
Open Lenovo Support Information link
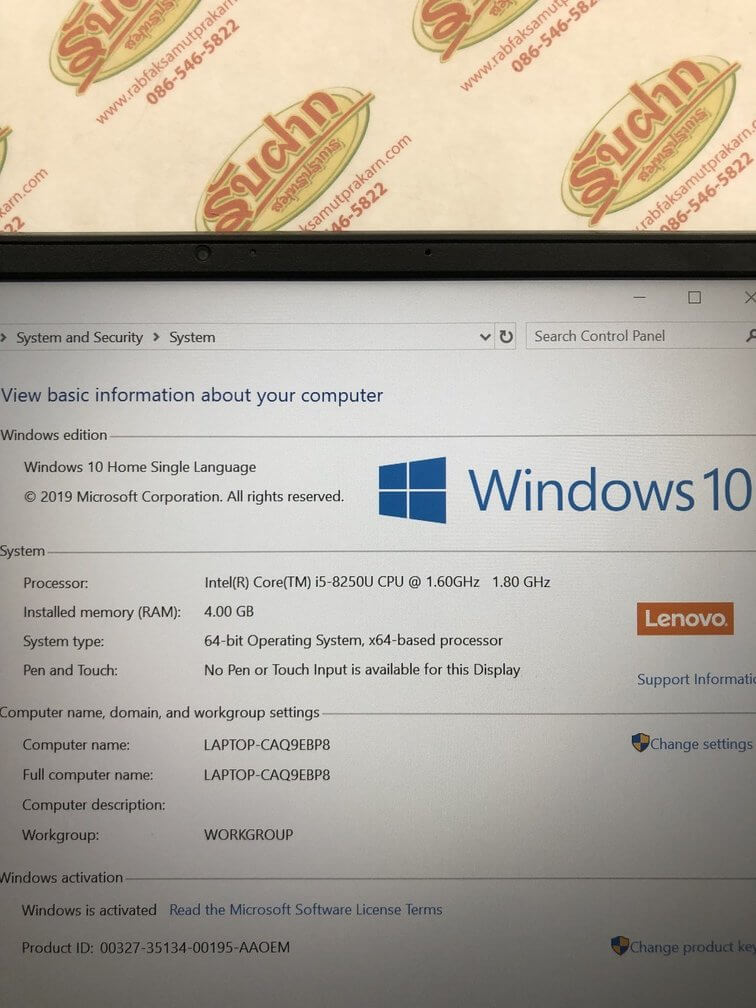[x=696, y=680]
